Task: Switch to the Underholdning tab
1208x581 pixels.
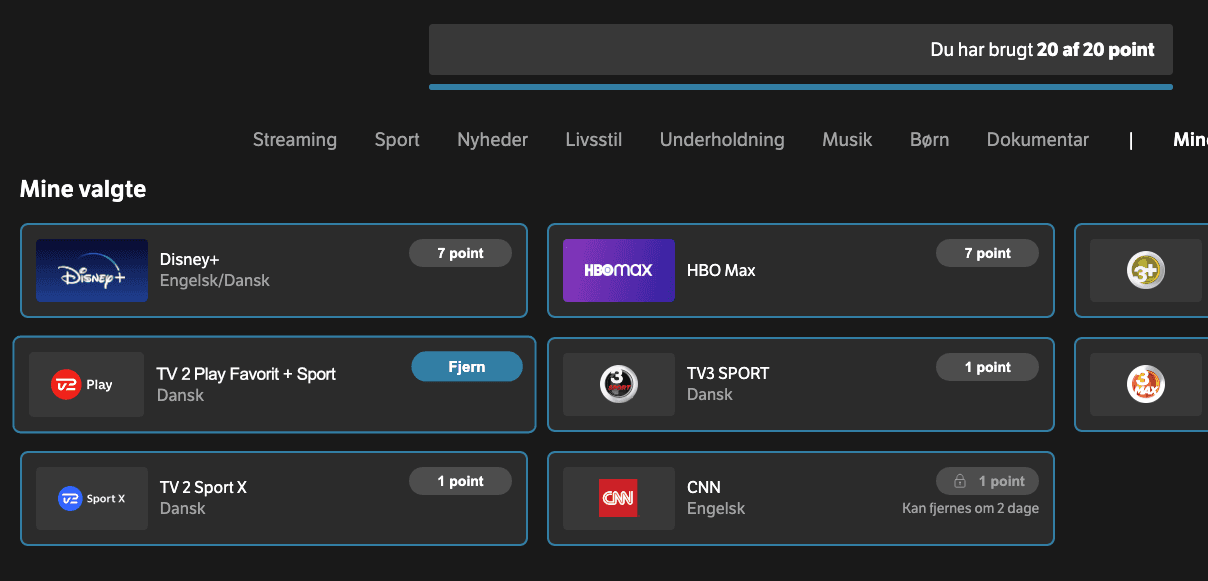Action: pyautogui.click(x=721, y=139)
